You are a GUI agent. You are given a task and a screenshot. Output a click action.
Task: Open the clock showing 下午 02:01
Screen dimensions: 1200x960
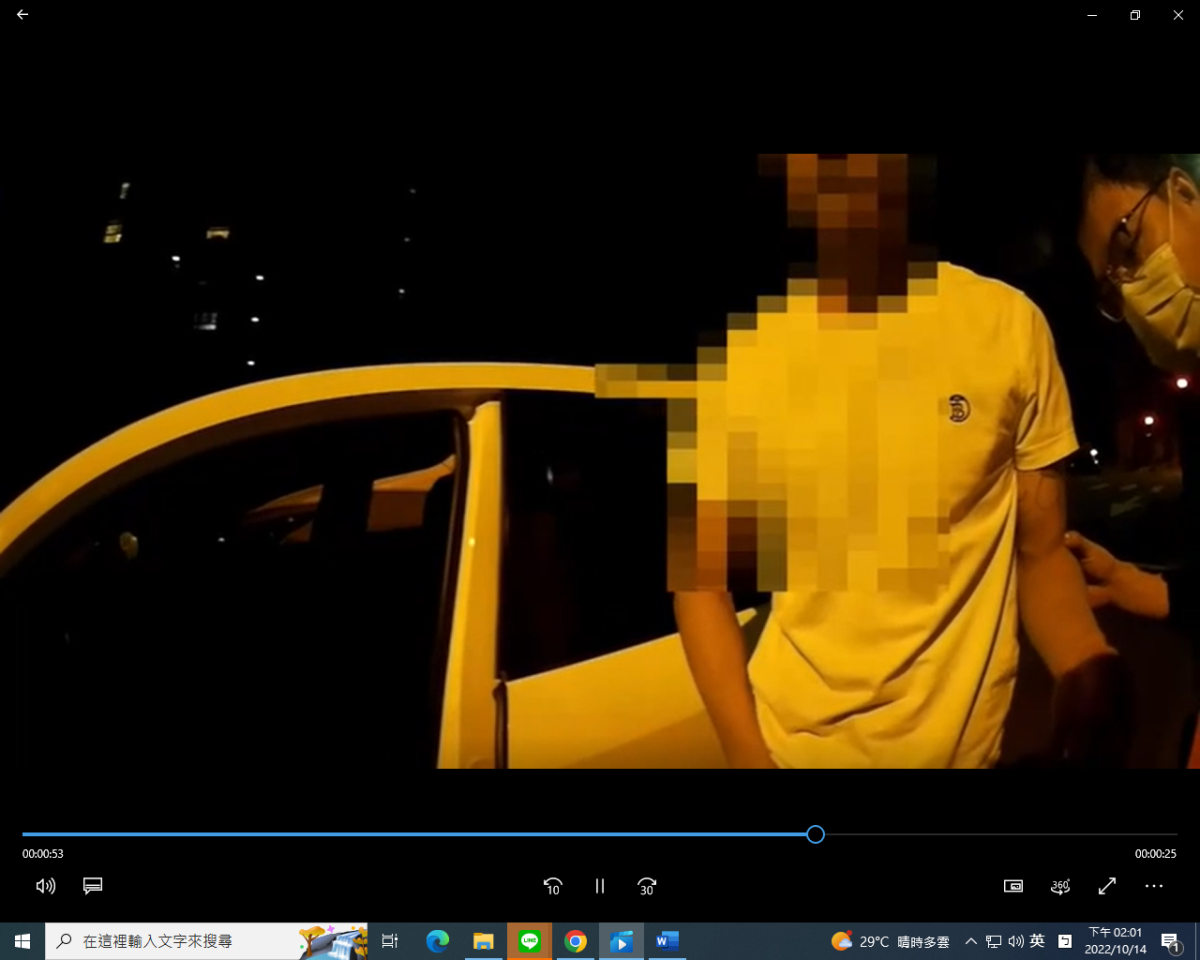(x=1115, y=941)
